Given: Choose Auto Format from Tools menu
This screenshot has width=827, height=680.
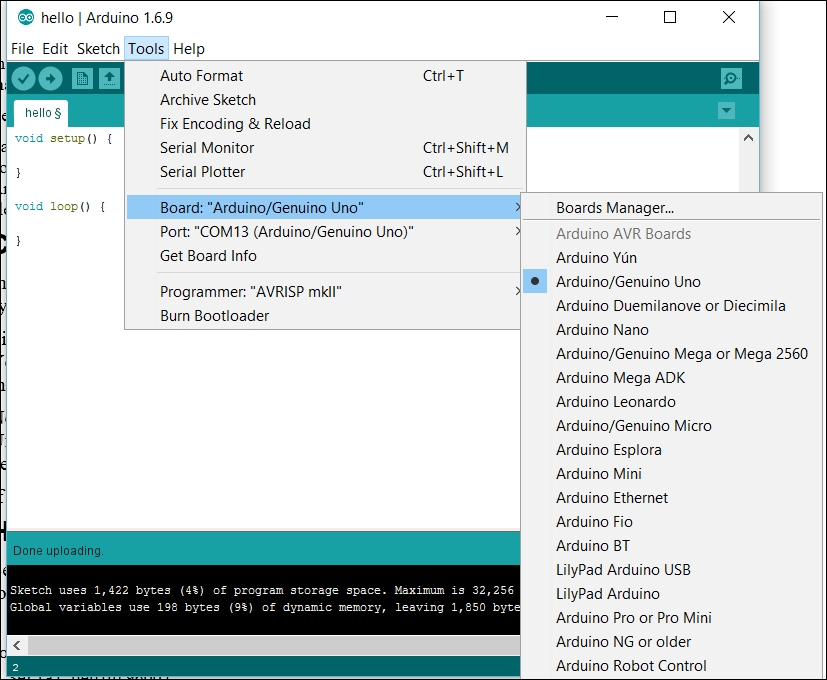Looking at the screenshot, I should [x=323, y=75].
